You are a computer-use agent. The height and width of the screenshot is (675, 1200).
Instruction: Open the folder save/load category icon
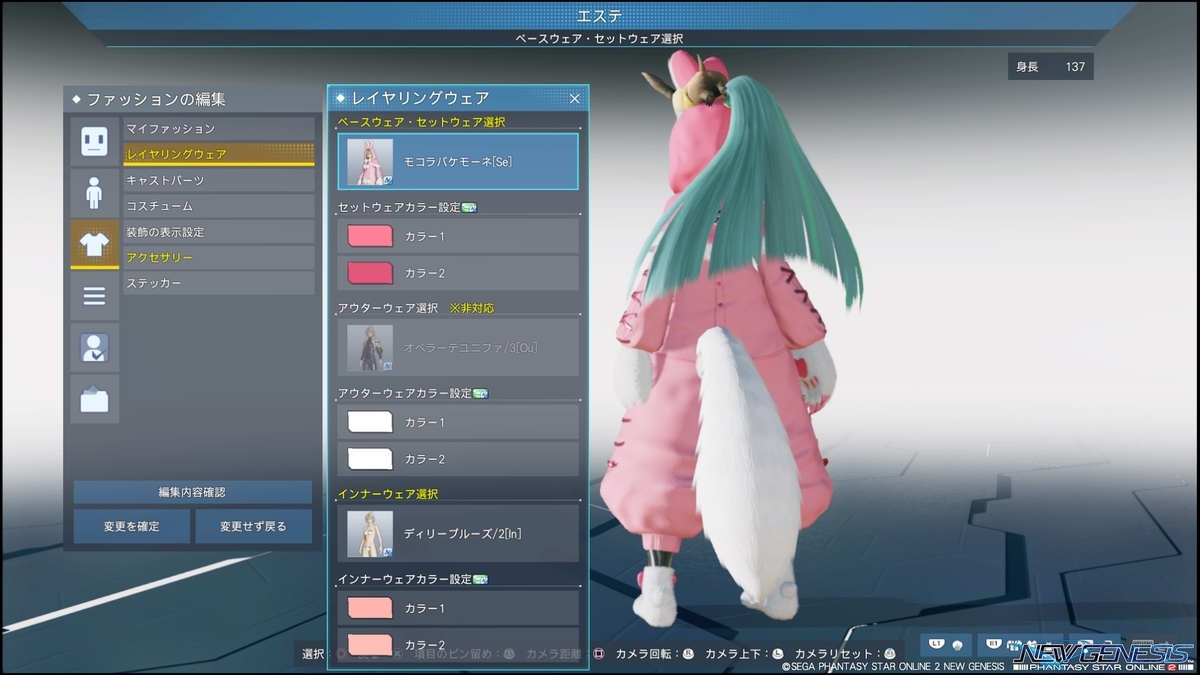pyautogui.click(x=94, y=399)
